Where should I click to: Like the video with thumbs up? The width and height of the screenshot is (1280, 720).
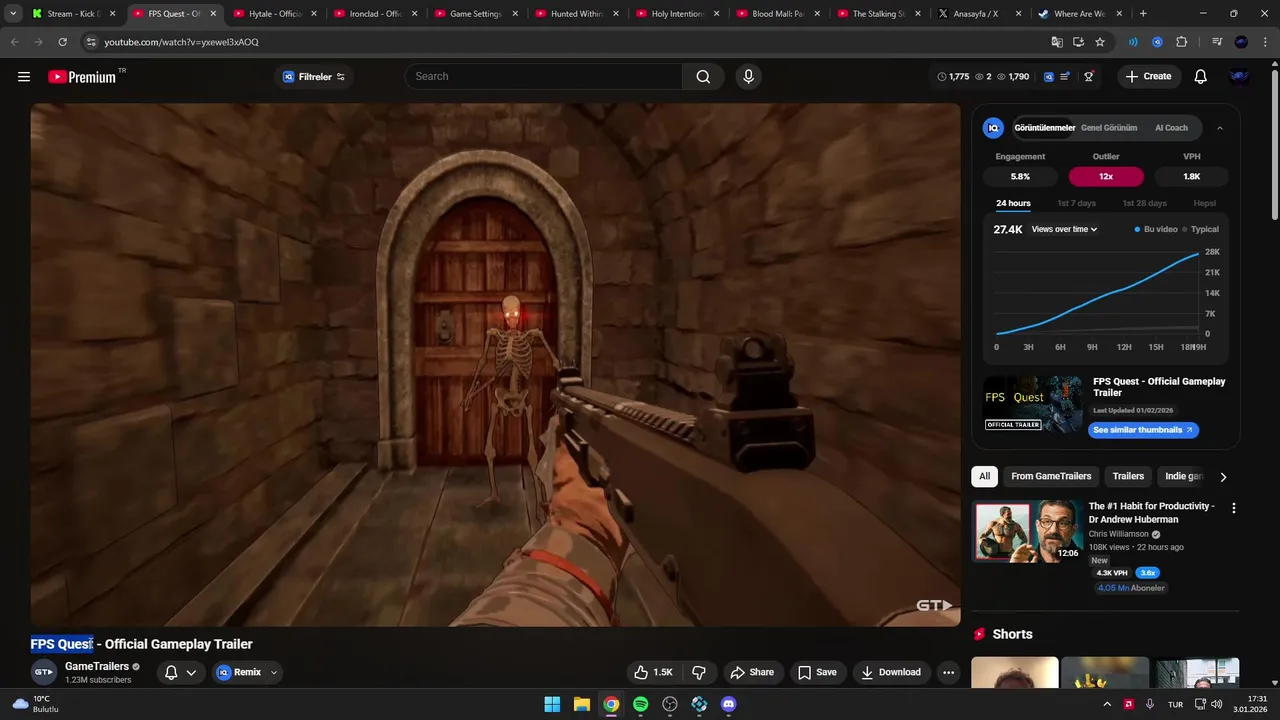pyautogui.click(x=652, y=672)
